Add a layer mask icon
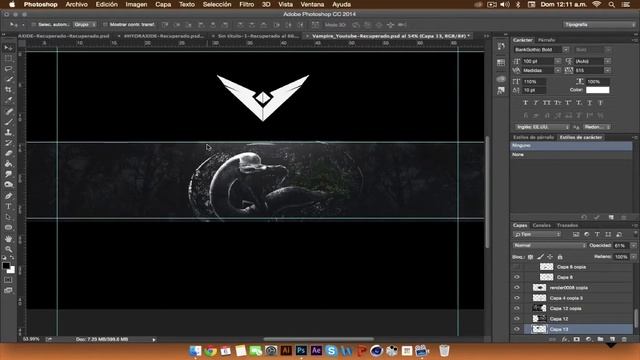Viewport: 640px width, 360px height. (x=576, y=339)
